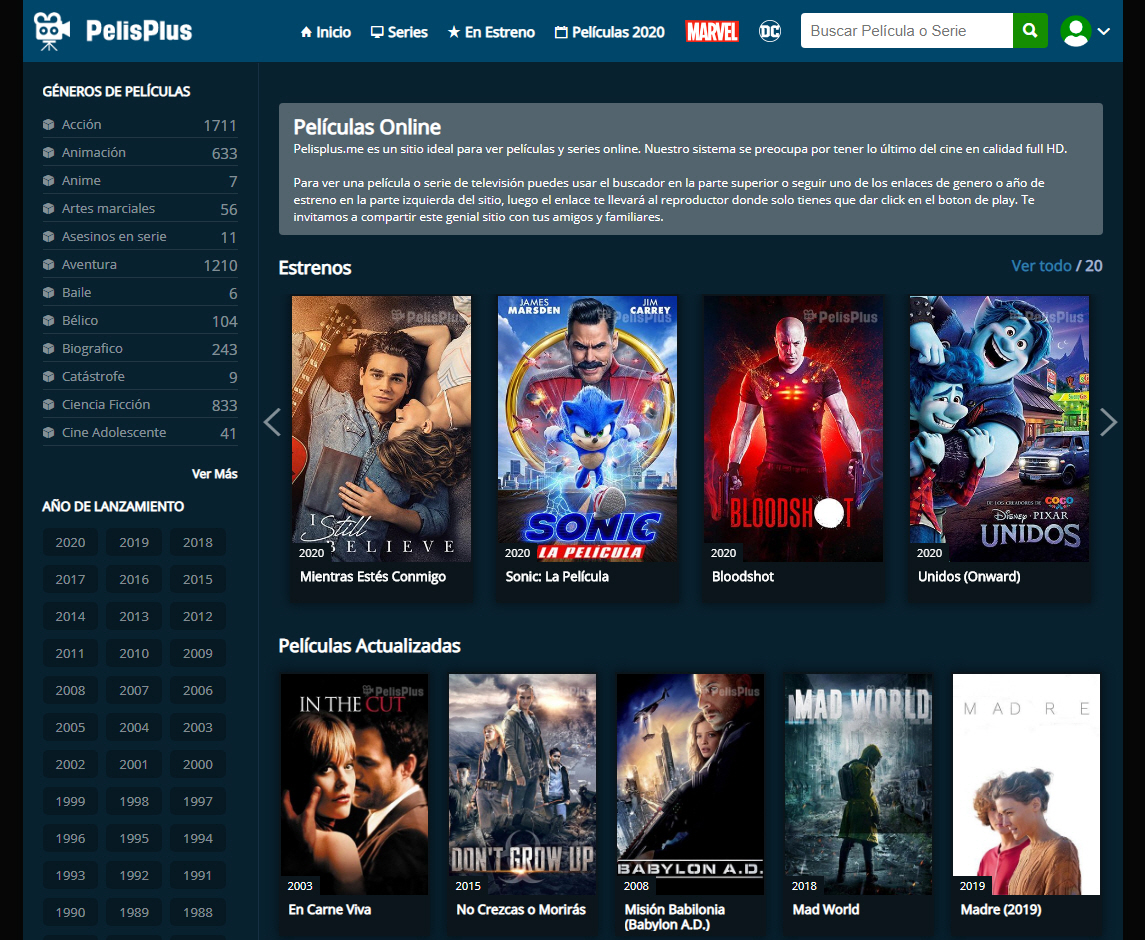The image size is (1145, 940).
Task: Filter by release year 2019
Action: point(134,543)
